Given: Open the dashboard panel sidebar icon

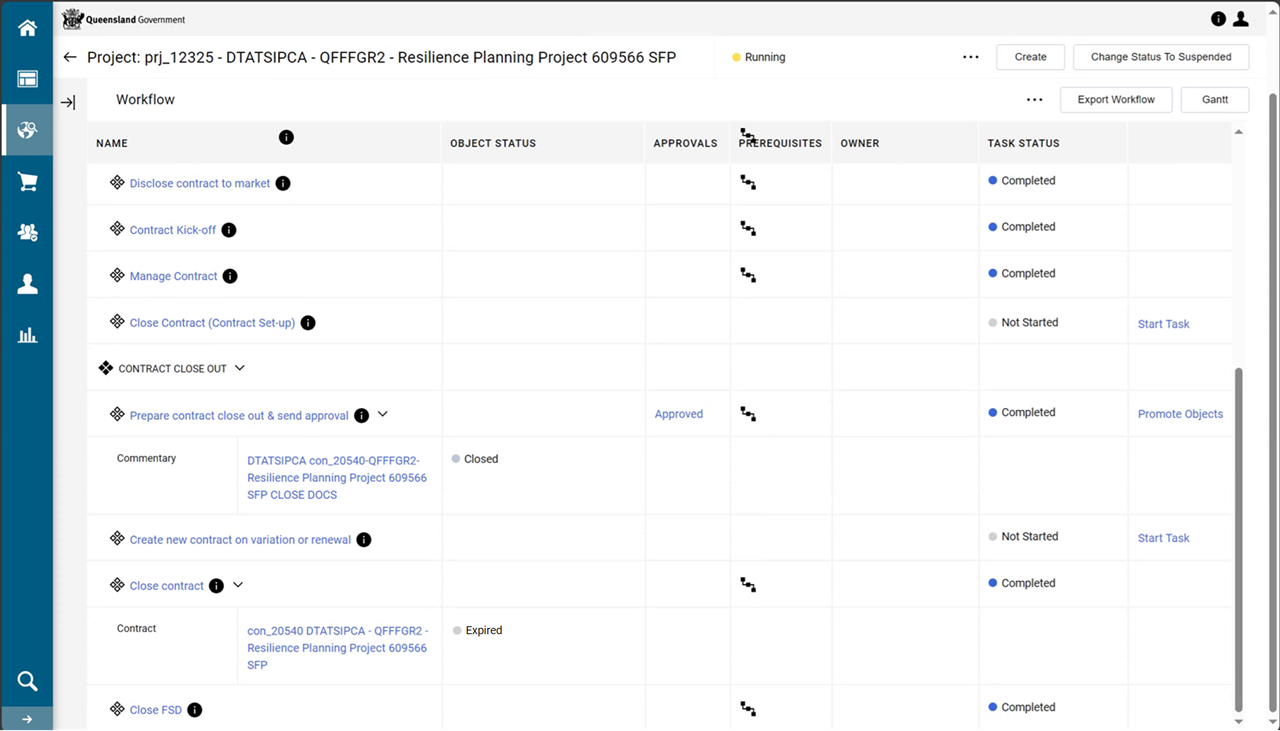Looking at the screenshot, I should pyautogui.click(x=27, y=79).
